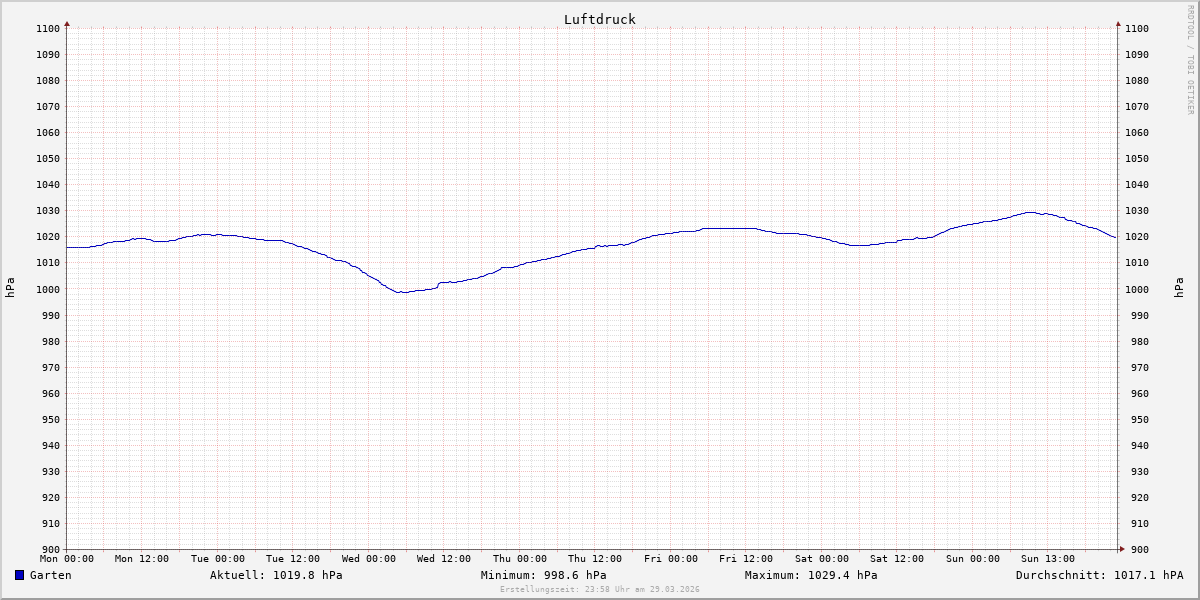
Task: Click the 1100 label on left y-axis
Action: coord(48,28)
